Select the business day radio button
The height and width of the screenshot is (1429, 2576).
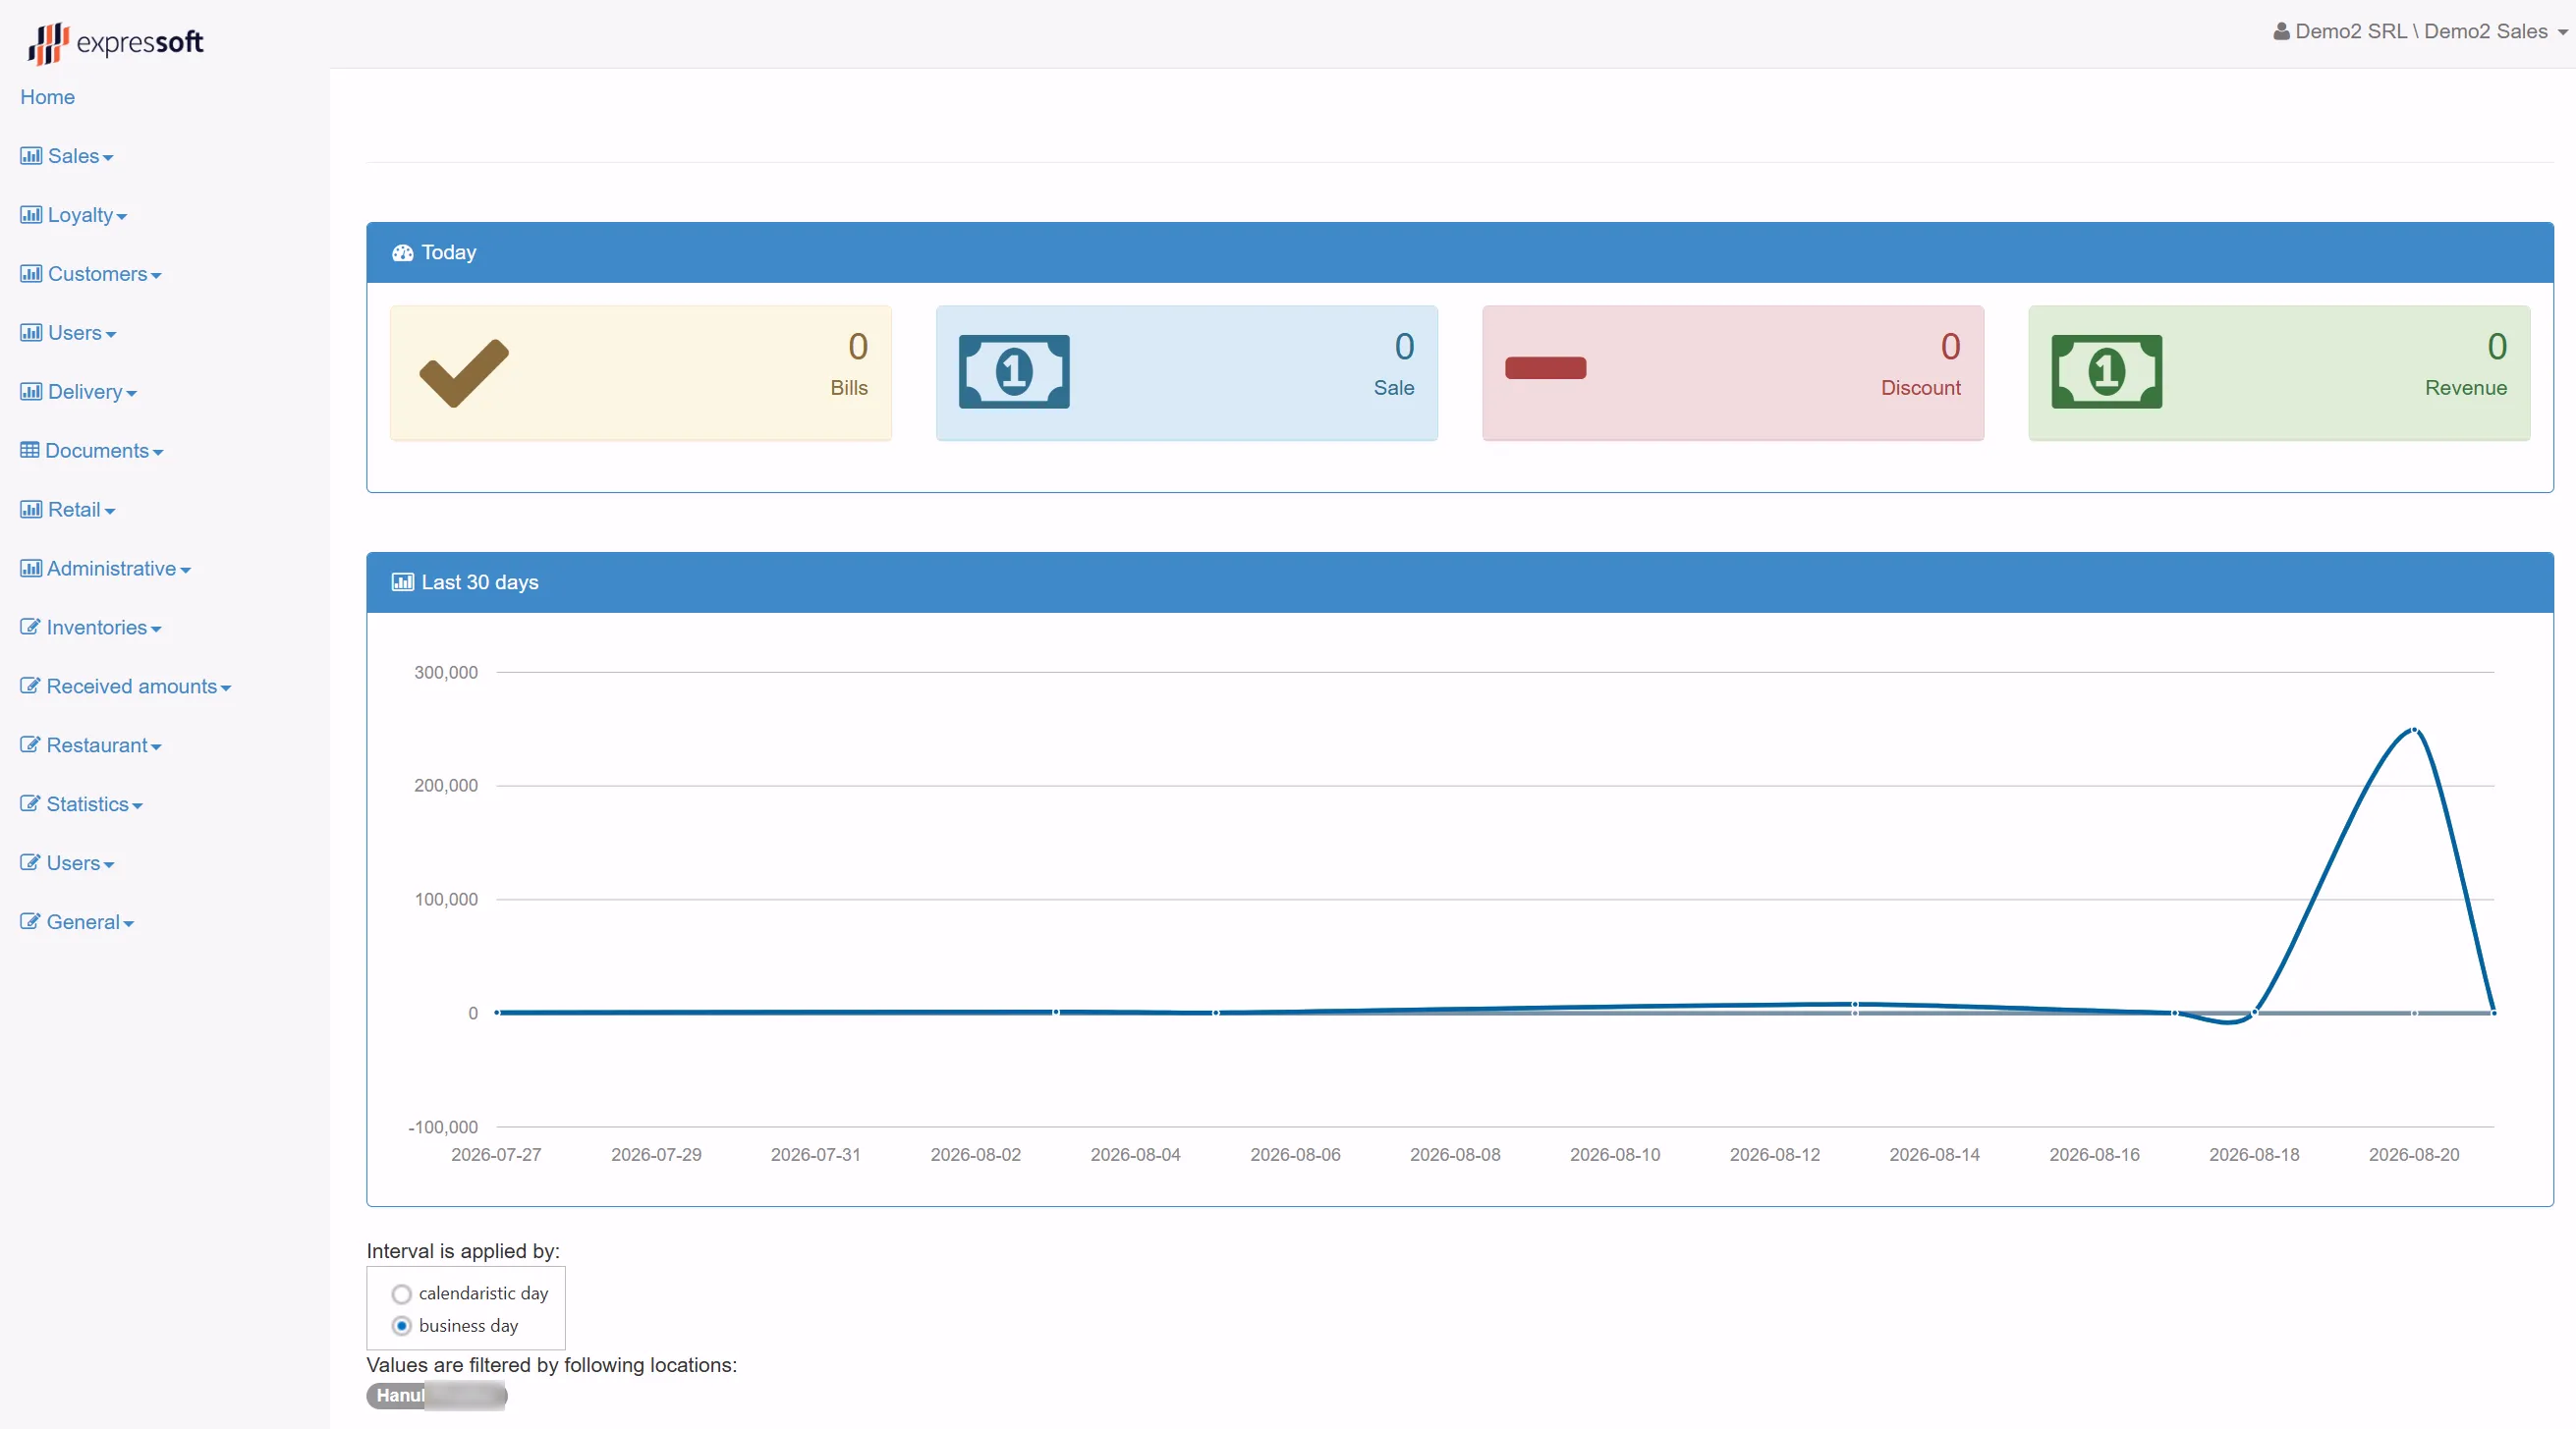click(401, 1326)
